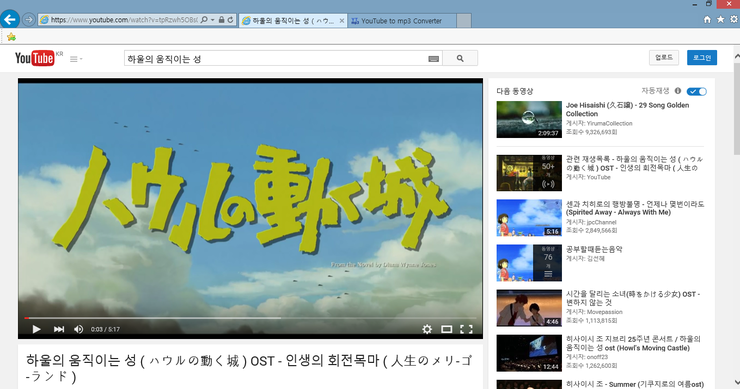740x389 pixels.
Task: Close the current YouTube browser tab
Action: [x=342, y=21]
